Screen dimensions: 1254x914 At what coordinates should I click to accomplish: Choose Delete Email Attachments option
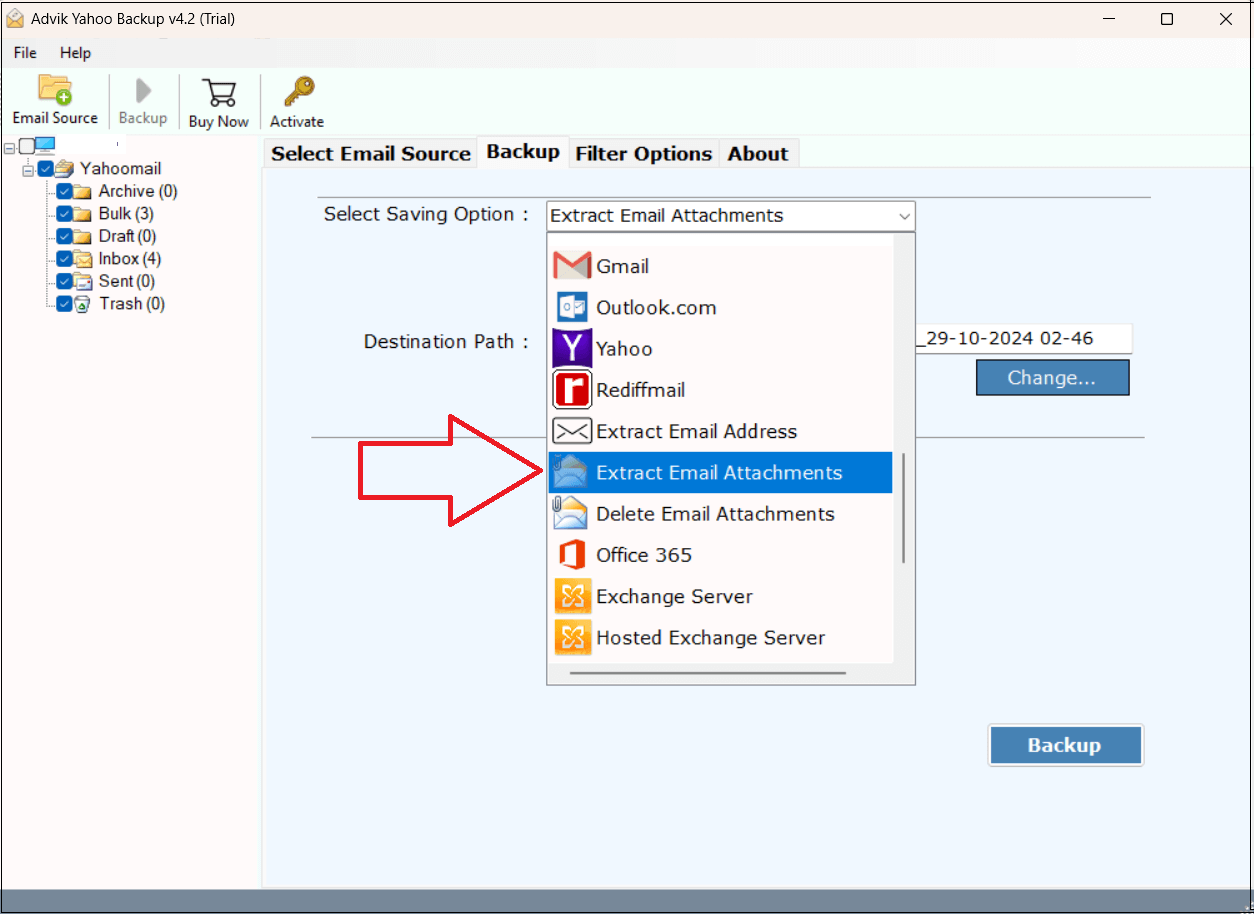coord(720,513)
